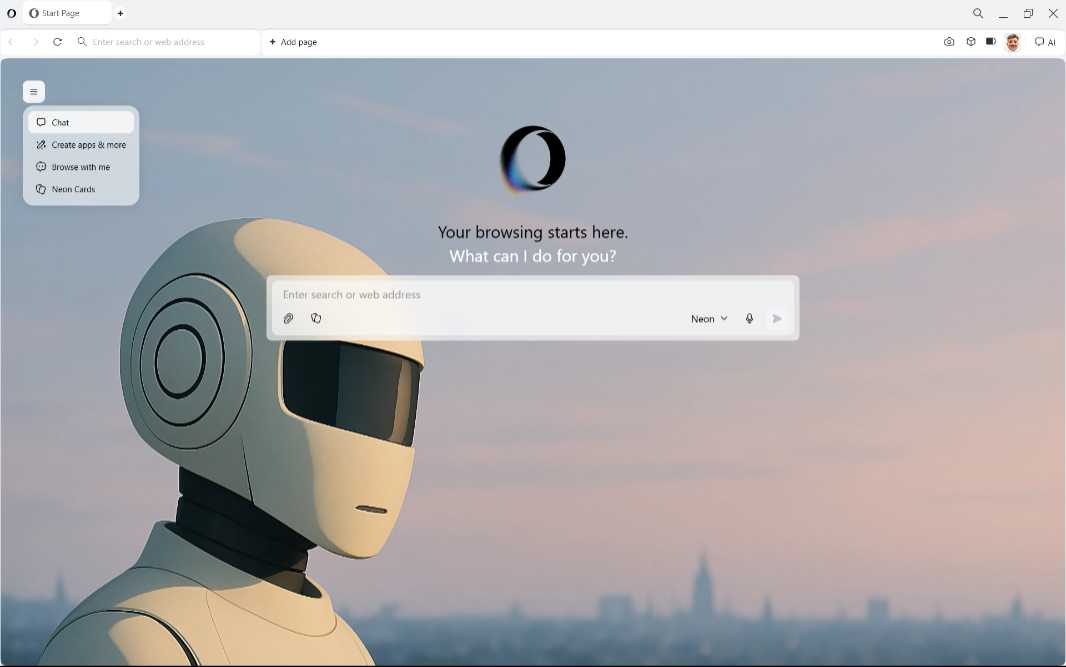Select Browse with me option
This screenshot has height=667, width=1066.
pos(81,167)
